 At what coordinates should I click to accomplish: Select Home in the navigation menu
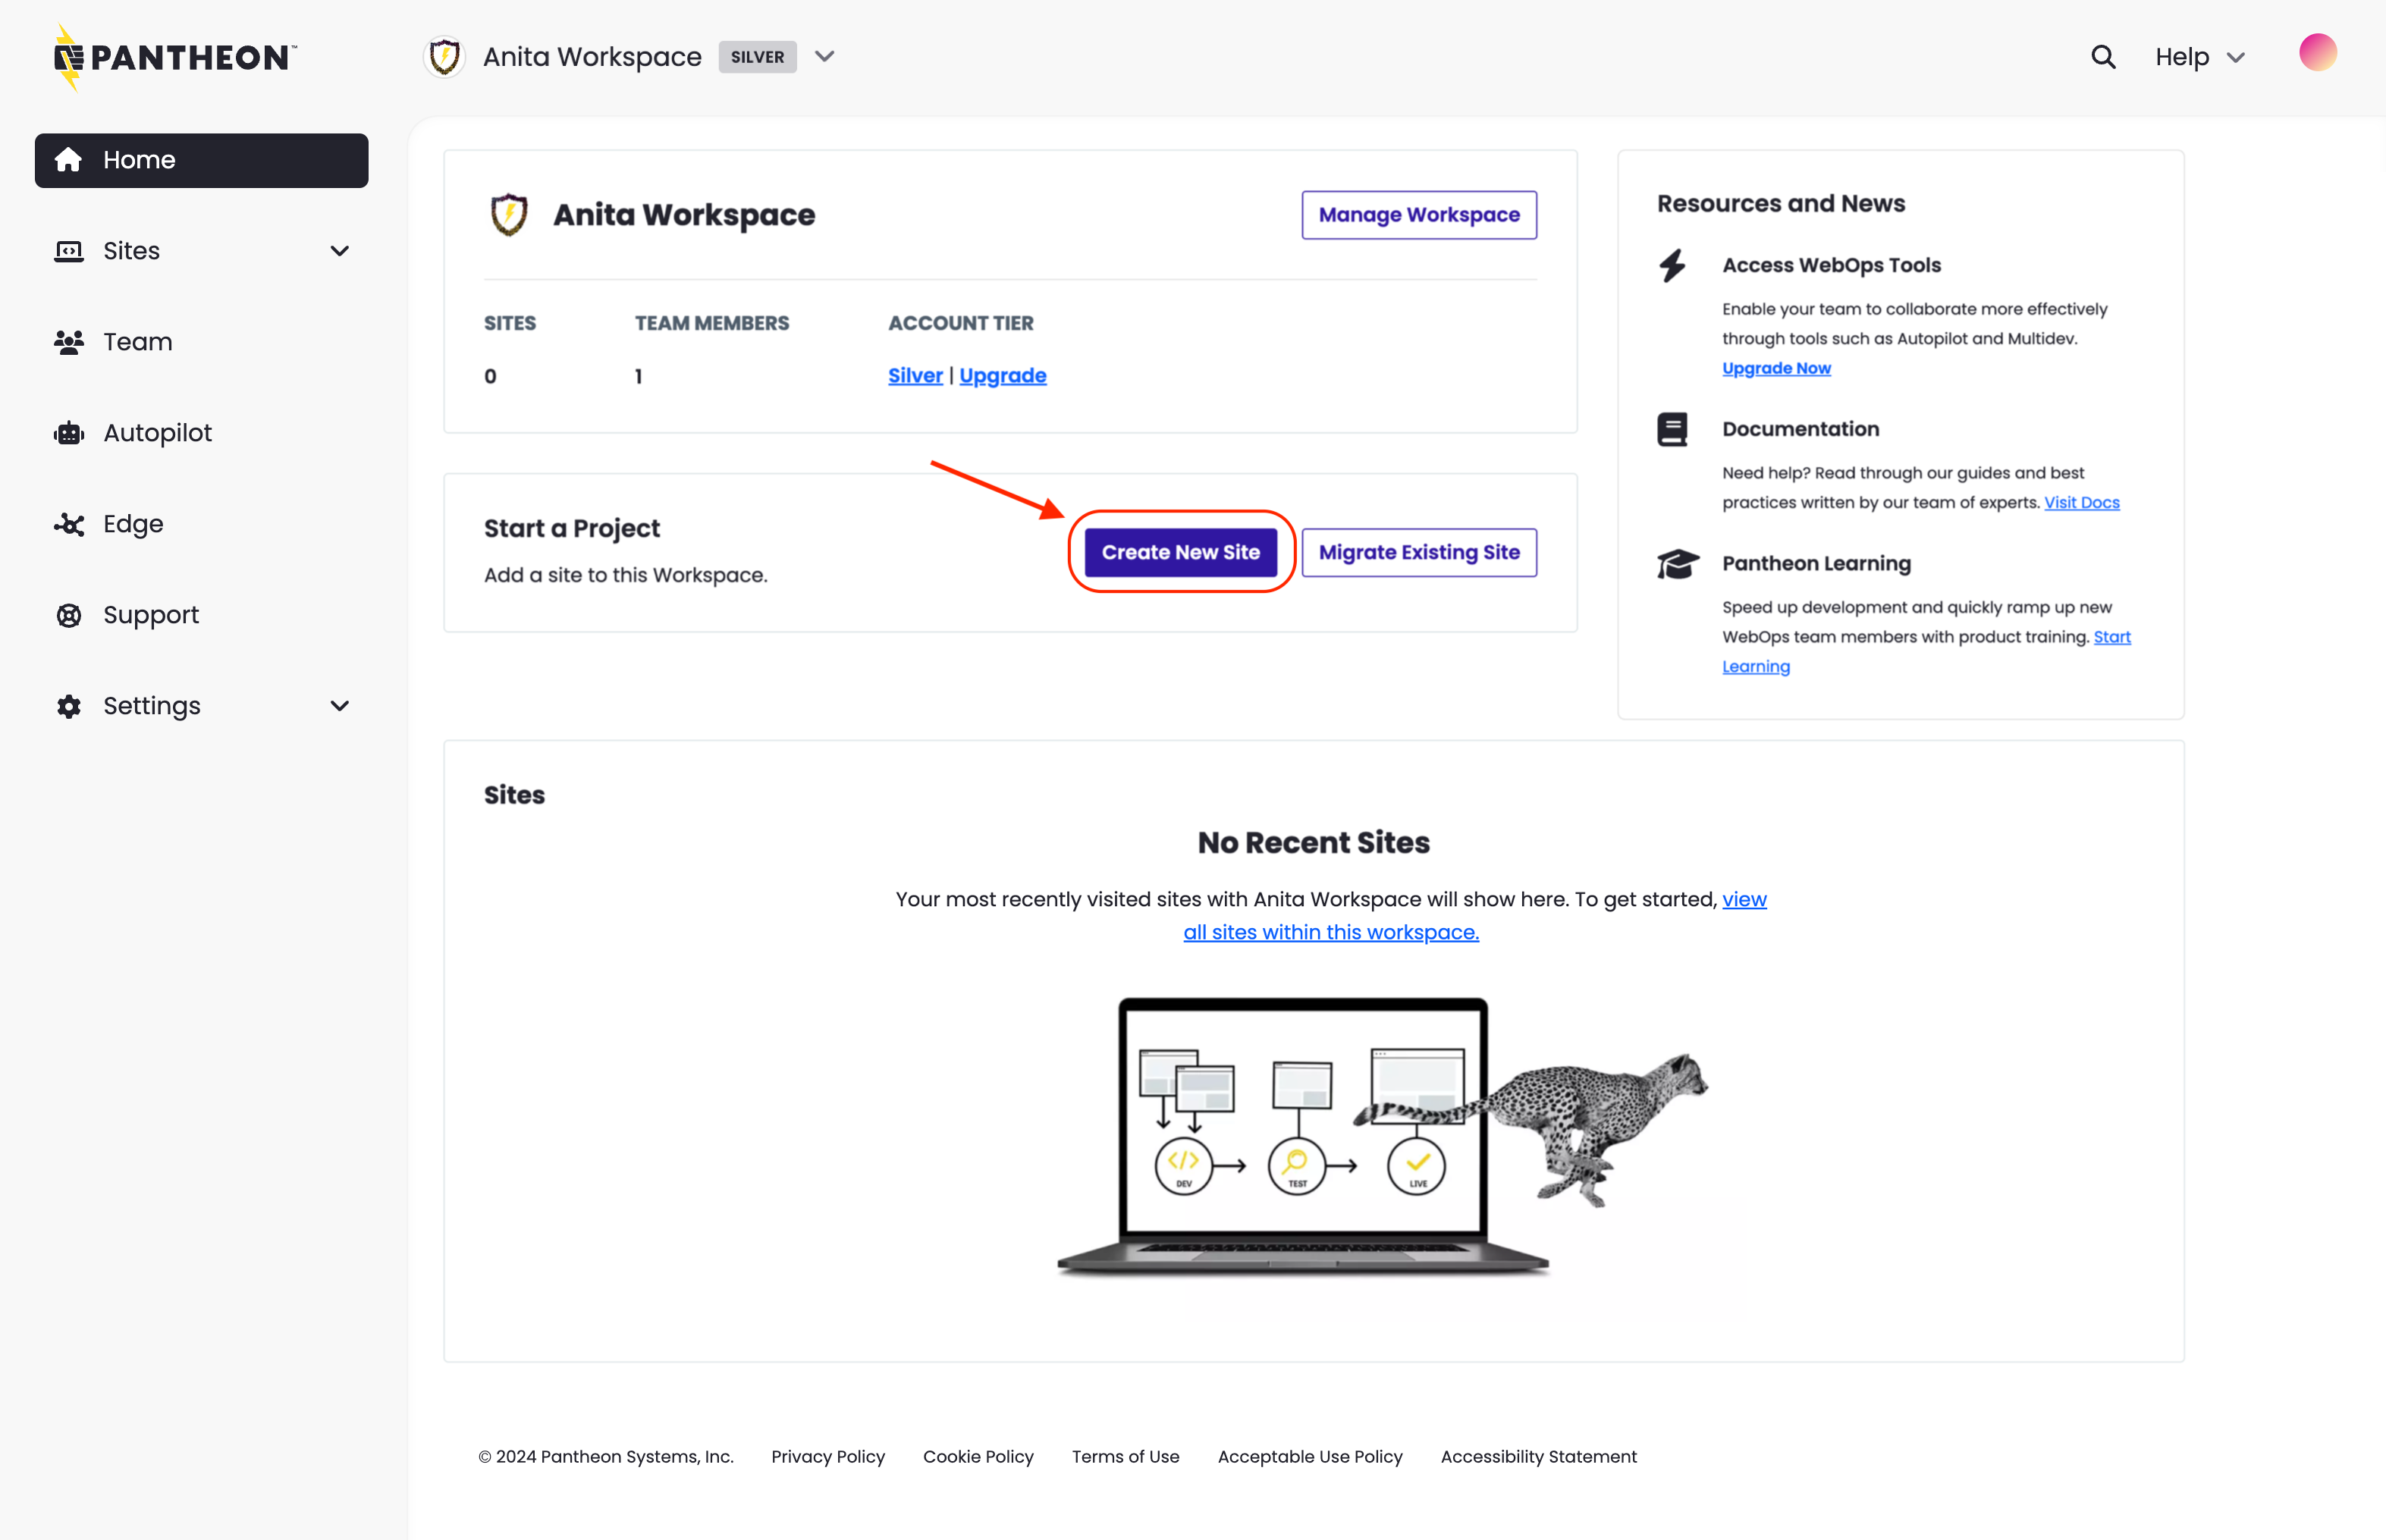(x=139, y=159)
